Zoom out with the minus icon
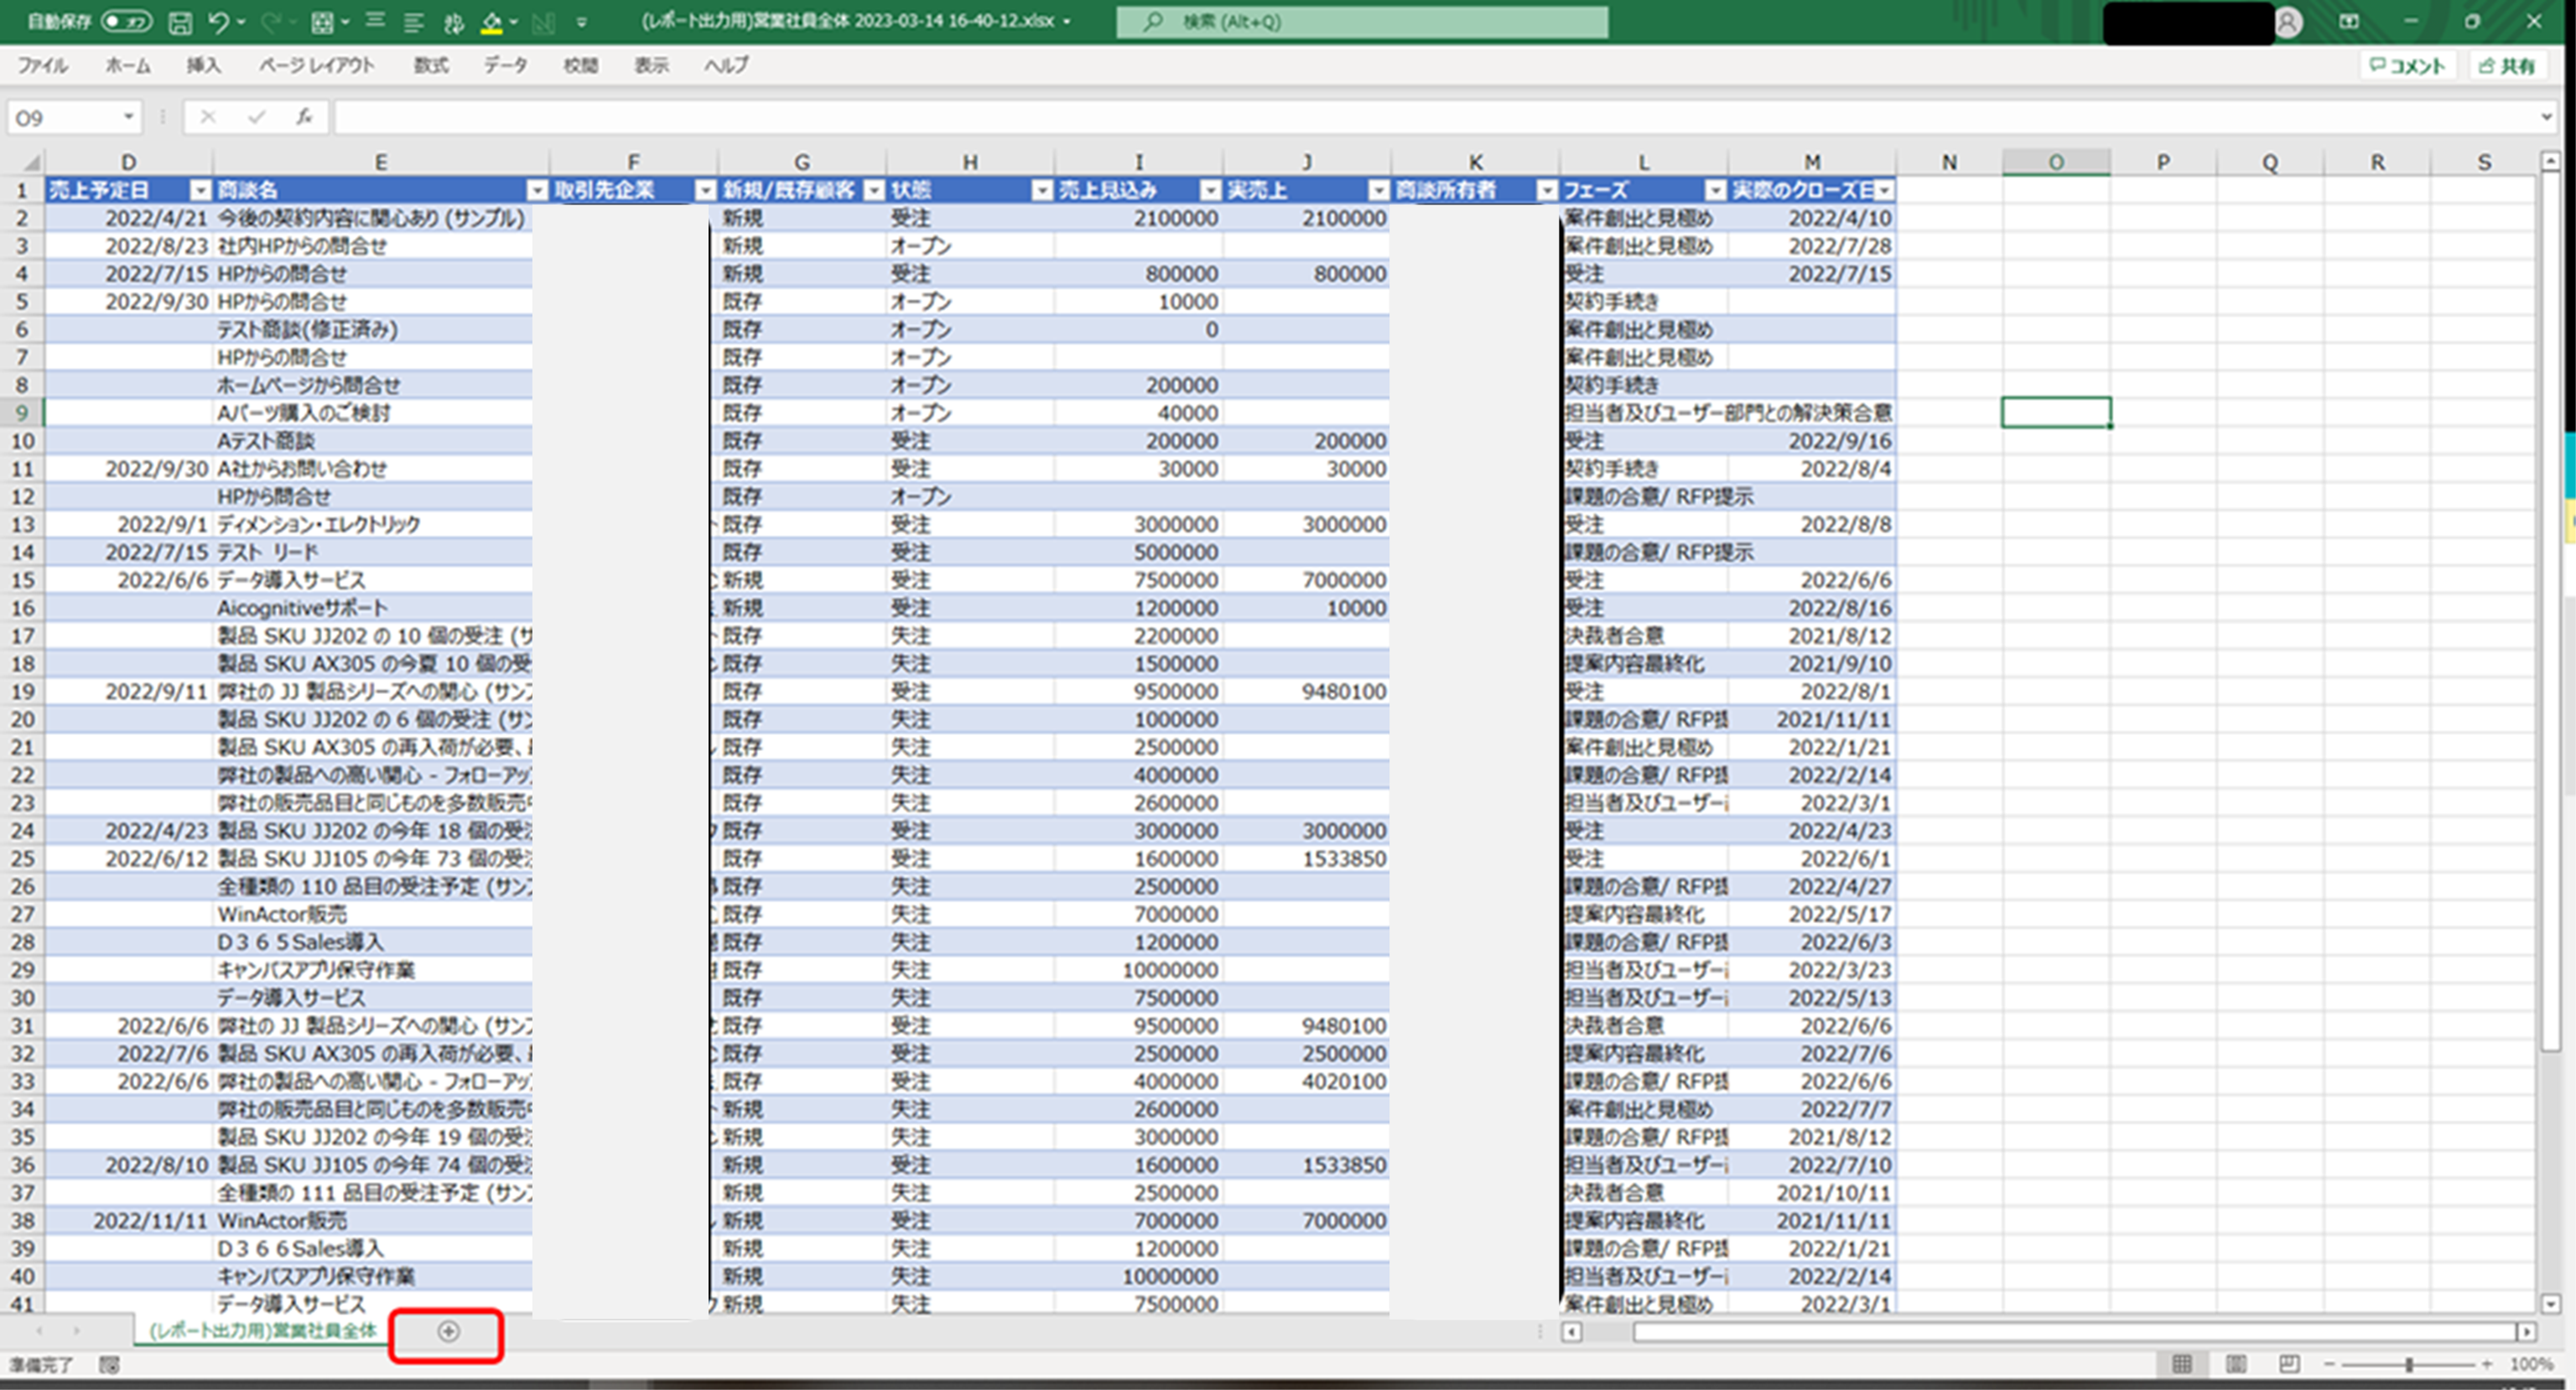2576x1390 pixels. tap(2329, 1364)
